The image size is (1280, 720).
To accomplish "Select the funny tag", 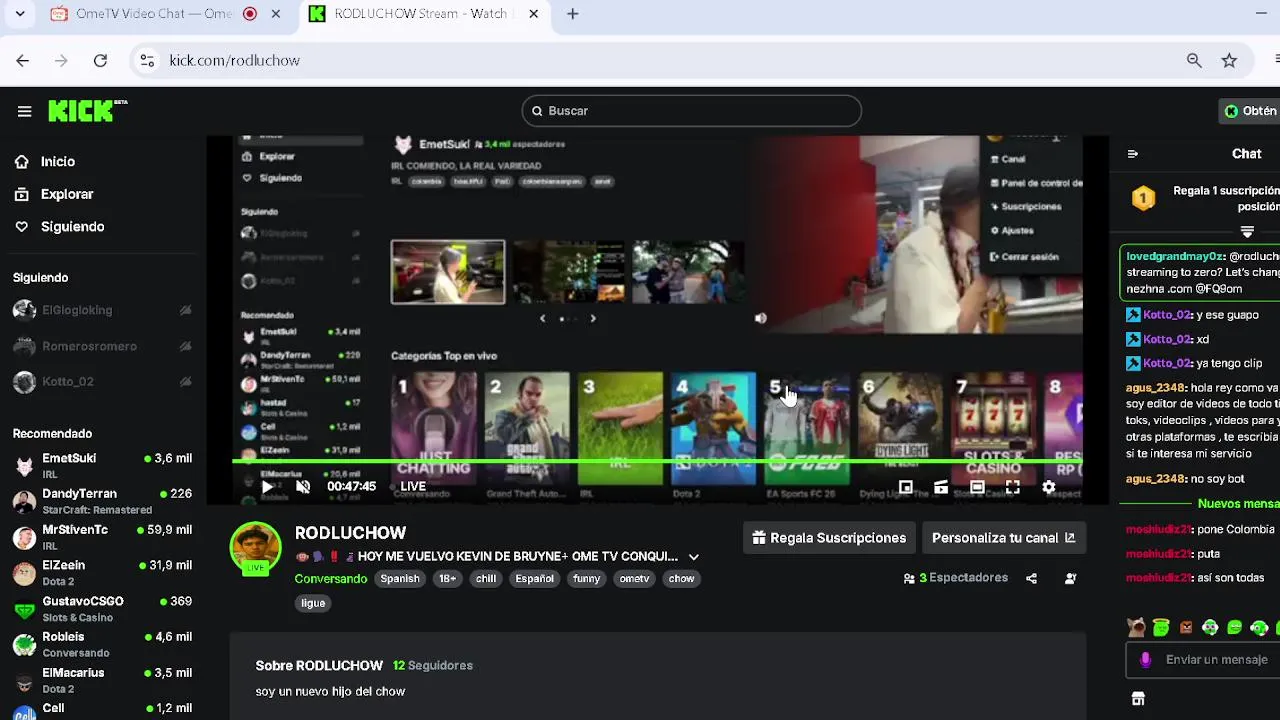I will click(x=586, y=579).
